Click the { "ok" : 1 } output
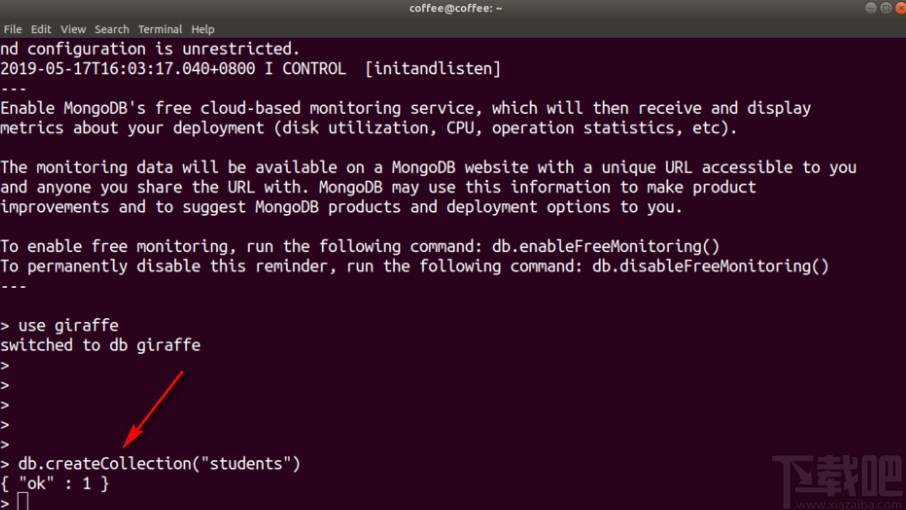Screen dimensions: 906x510 (55, 483)
